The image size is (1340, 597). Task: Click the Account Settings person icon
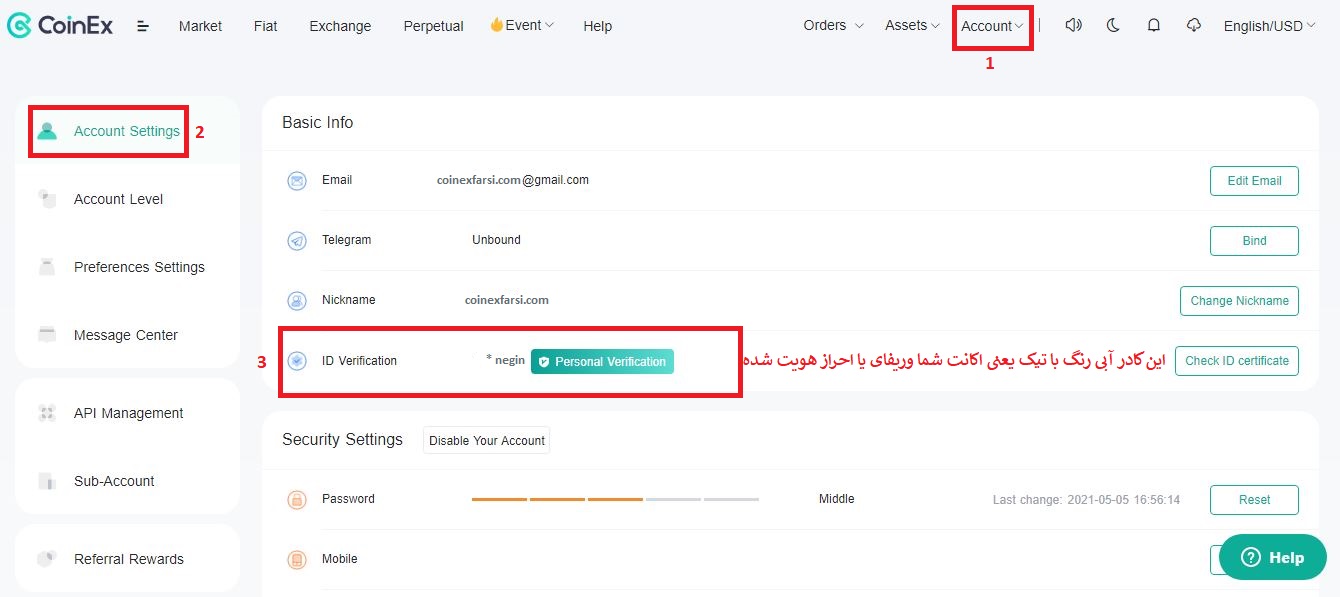(x=47, y=131)
